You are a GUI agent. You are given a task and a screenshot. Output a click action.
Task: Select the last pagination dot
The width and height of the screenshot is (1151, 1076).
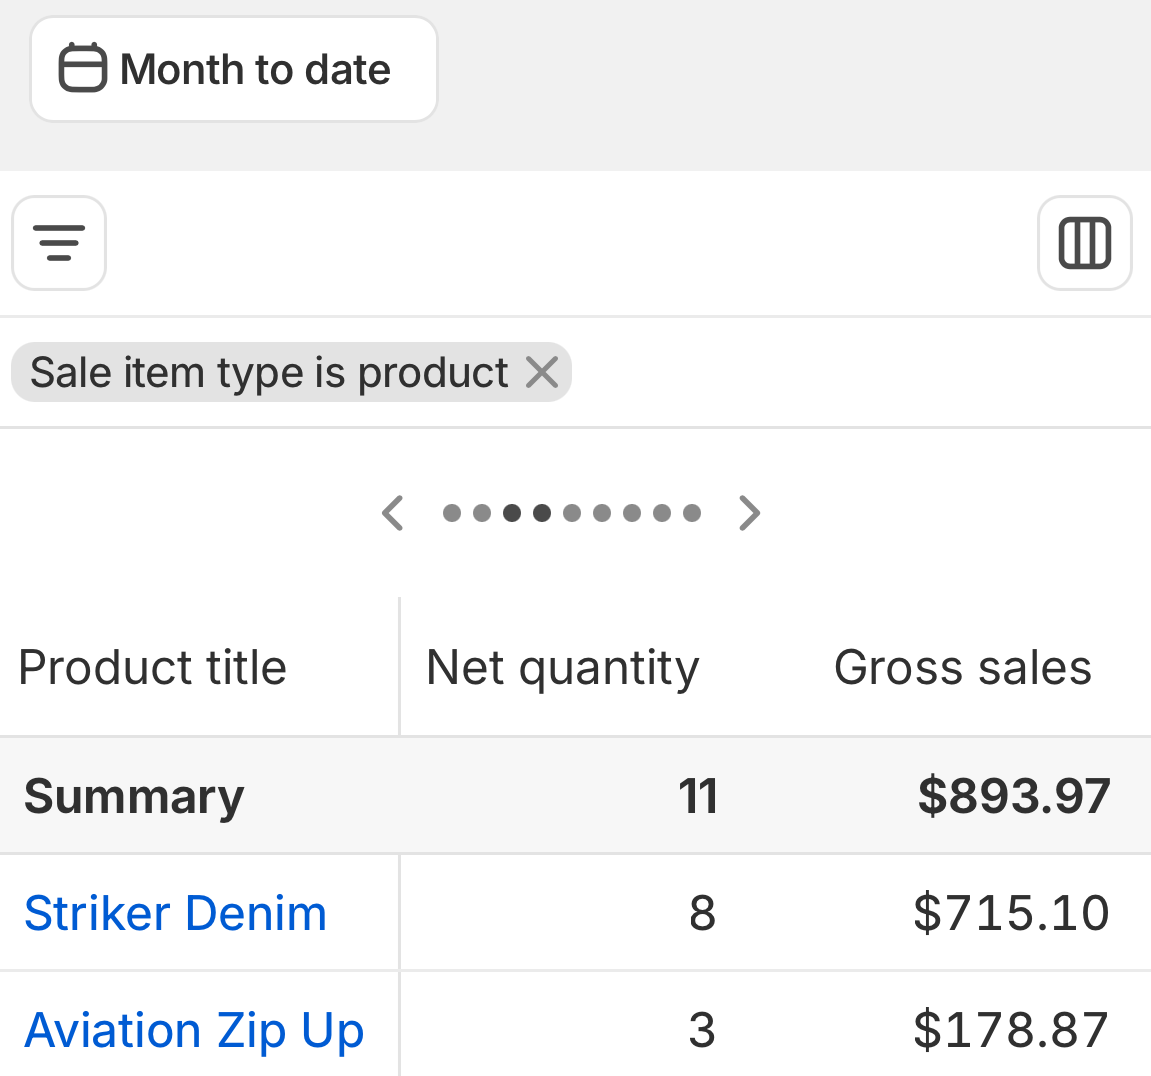692,513
